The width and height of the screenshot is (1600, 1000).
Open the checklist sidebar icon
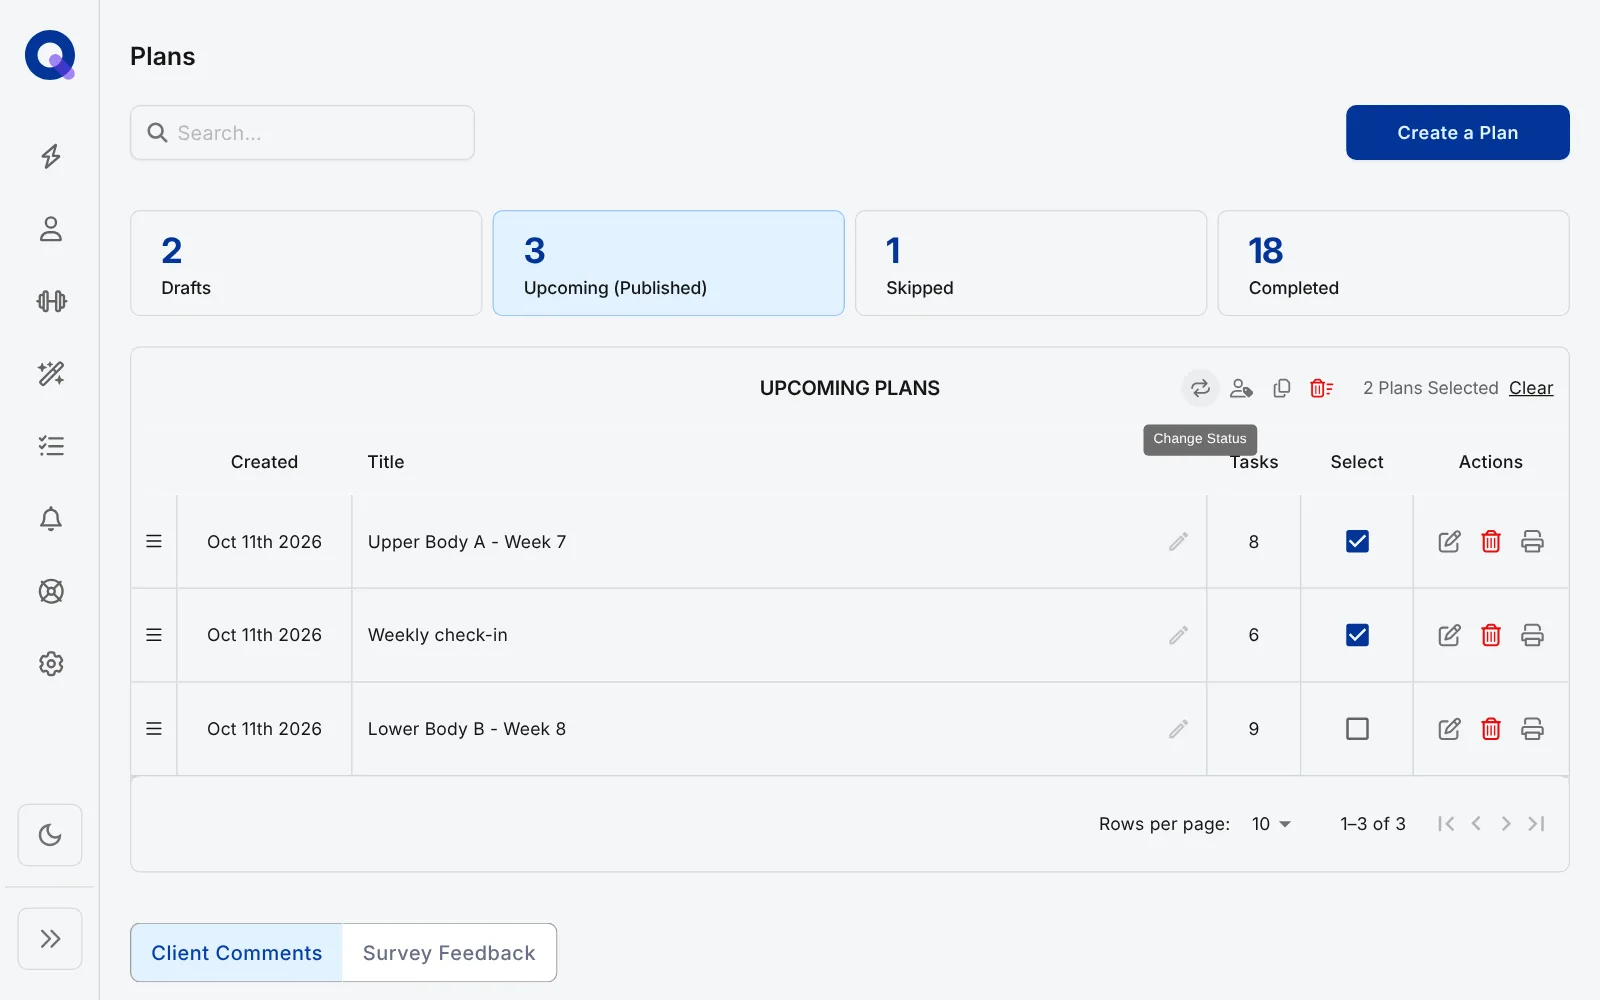pyautogui.click(x=50, y=446)
